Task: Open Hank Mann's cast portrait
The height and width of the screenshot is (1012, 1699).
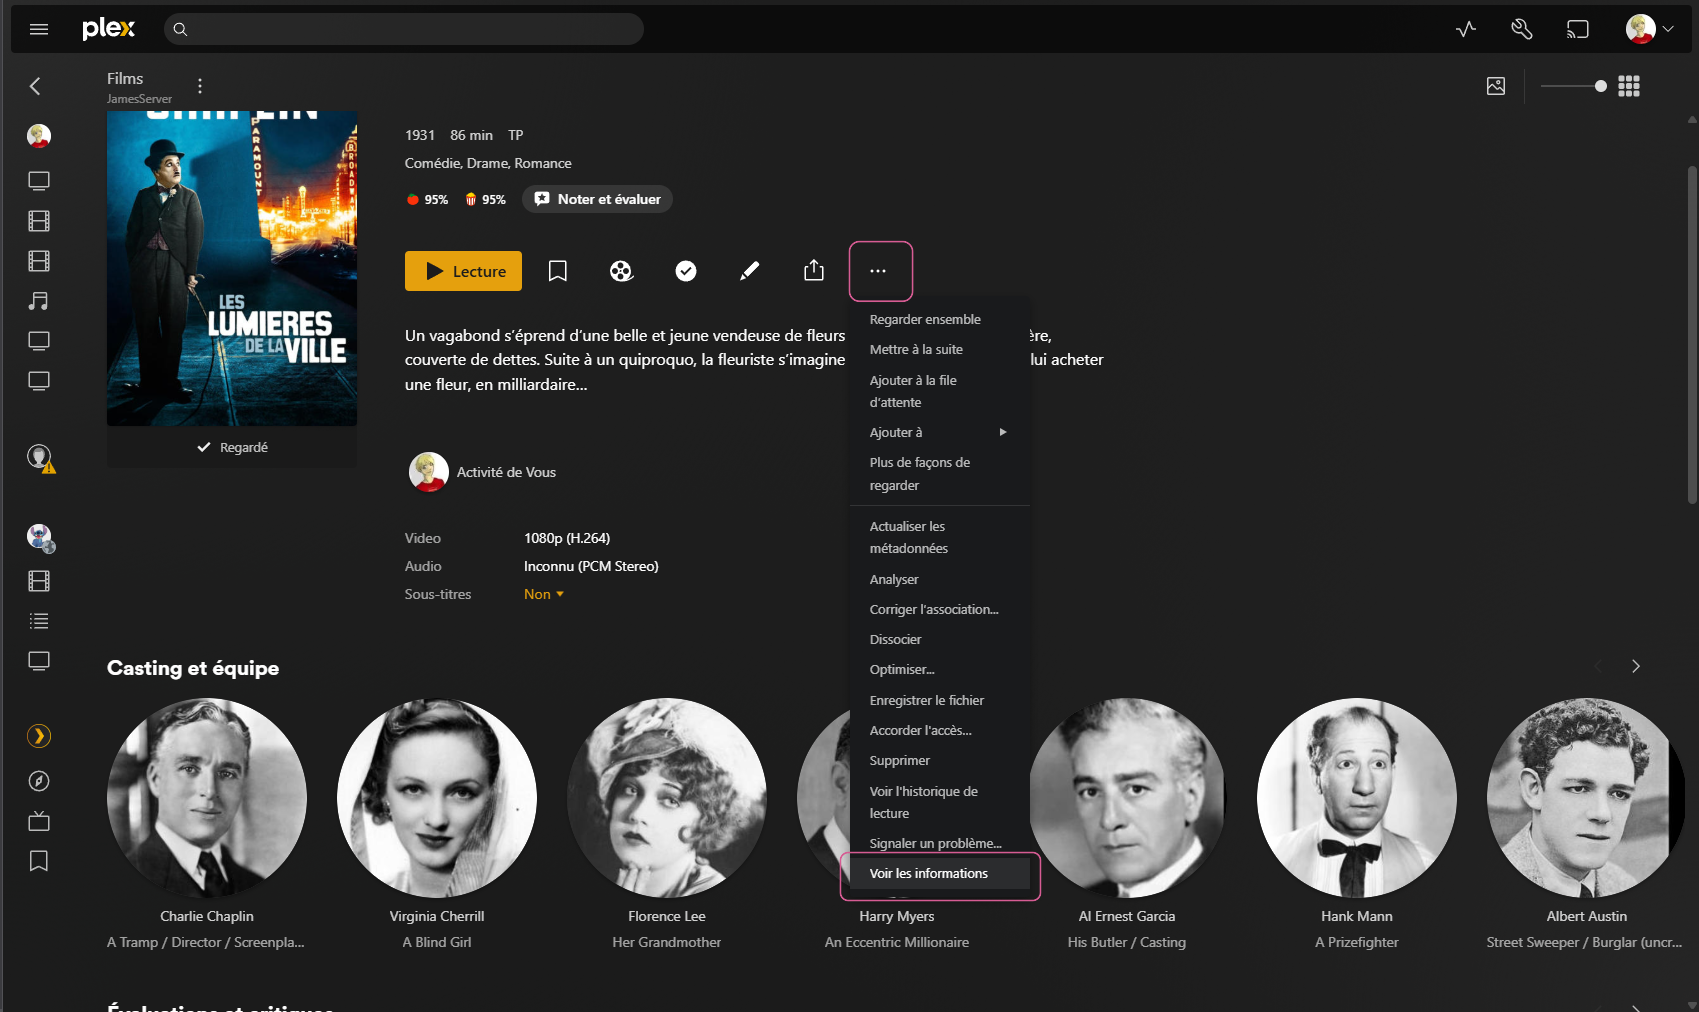Action: tap(1357, 798)
